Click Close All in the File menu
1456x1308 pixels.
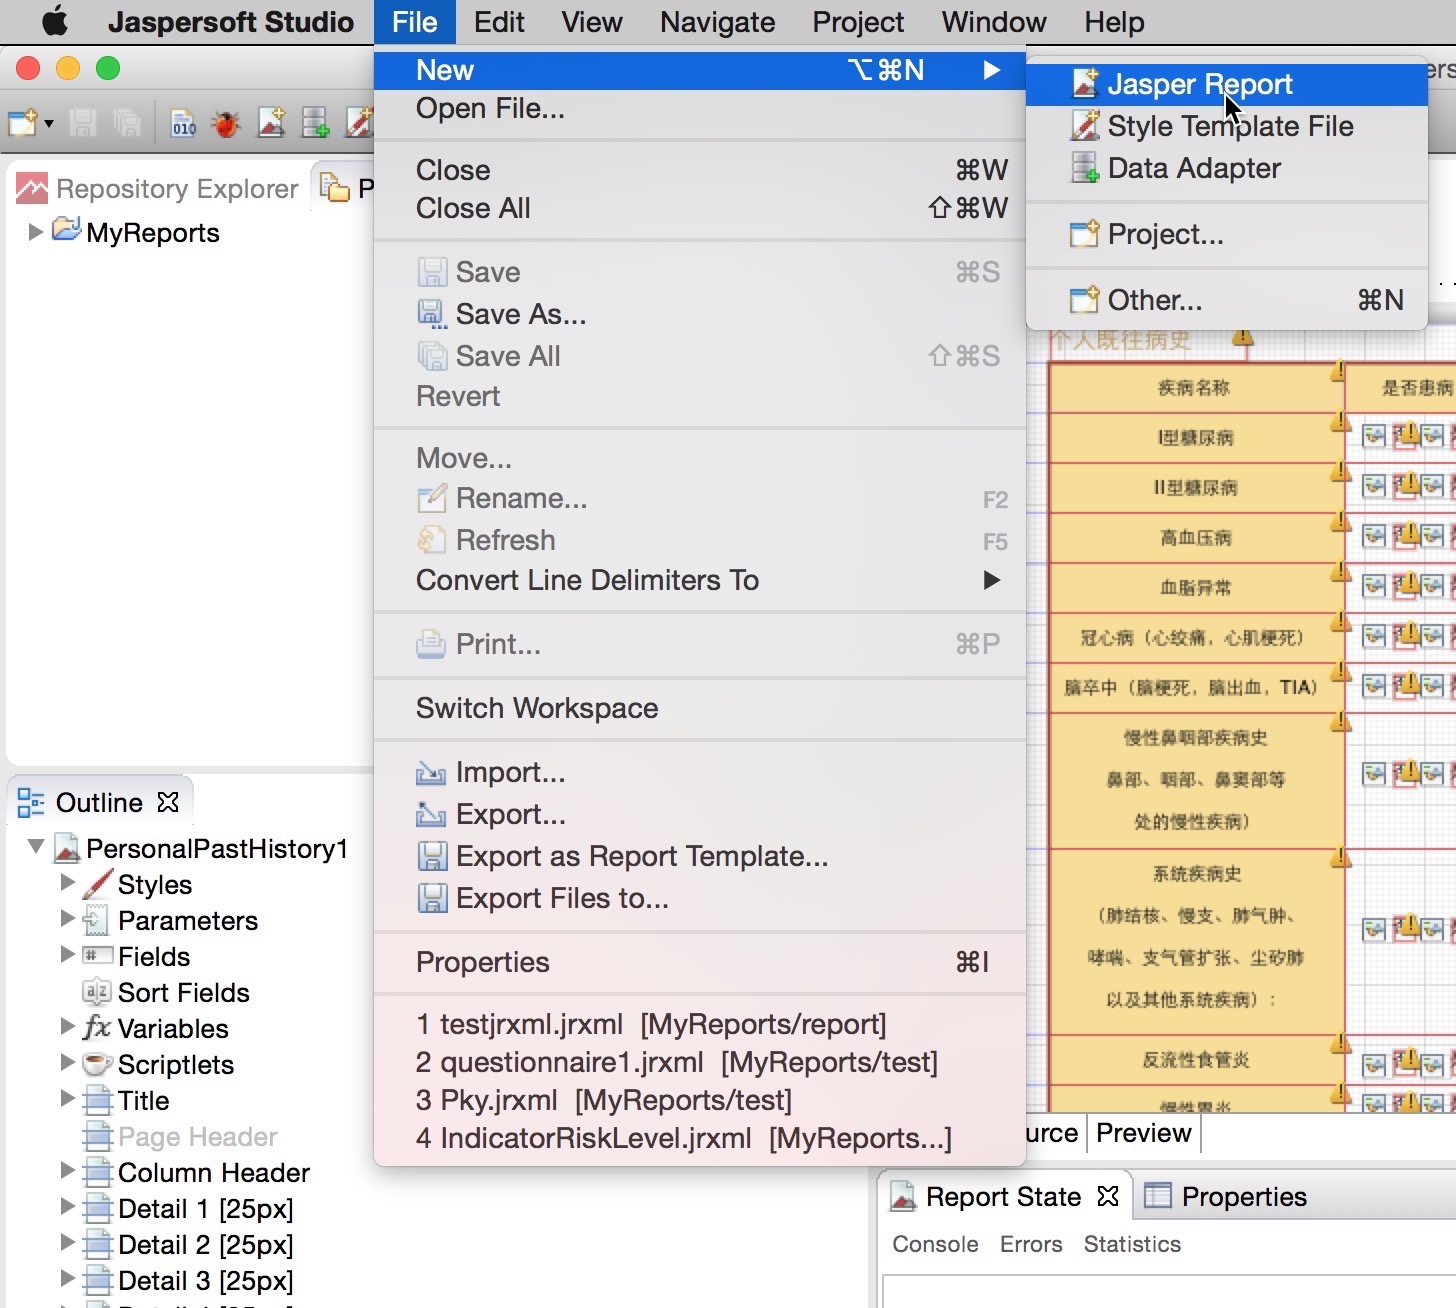click(700, 208)
